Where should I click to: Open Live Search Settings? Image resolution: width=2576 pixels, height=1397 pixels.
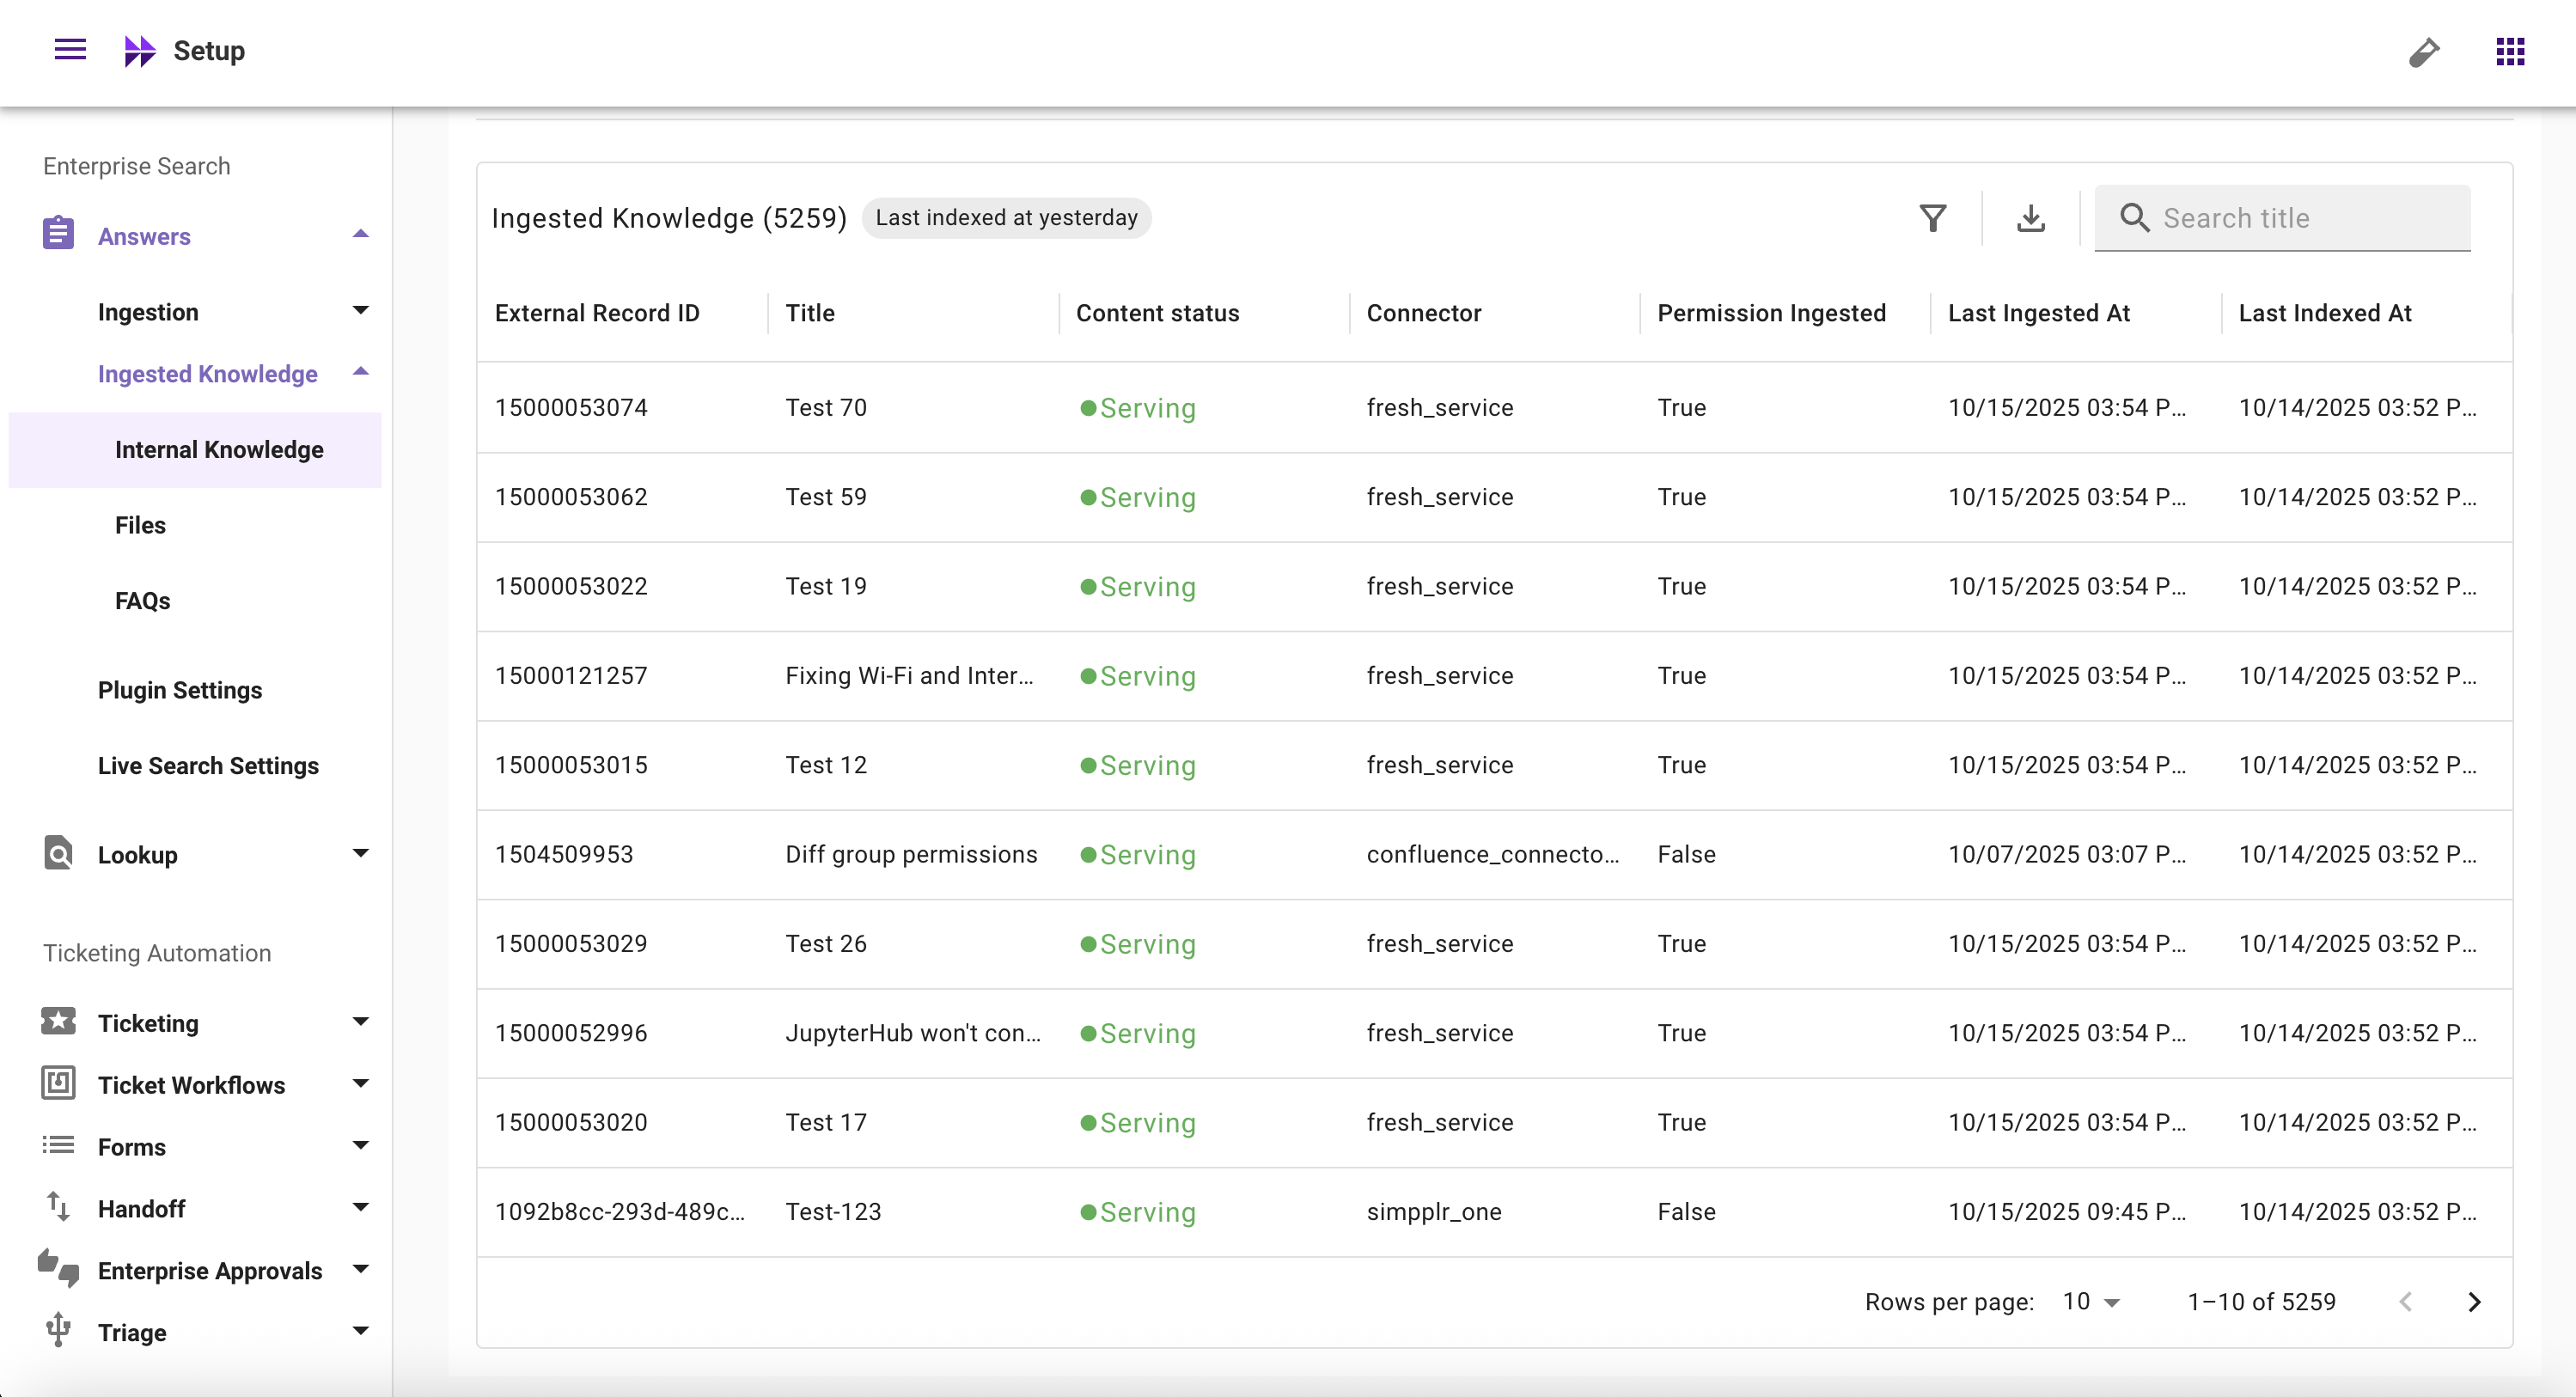tap(208, 766)
